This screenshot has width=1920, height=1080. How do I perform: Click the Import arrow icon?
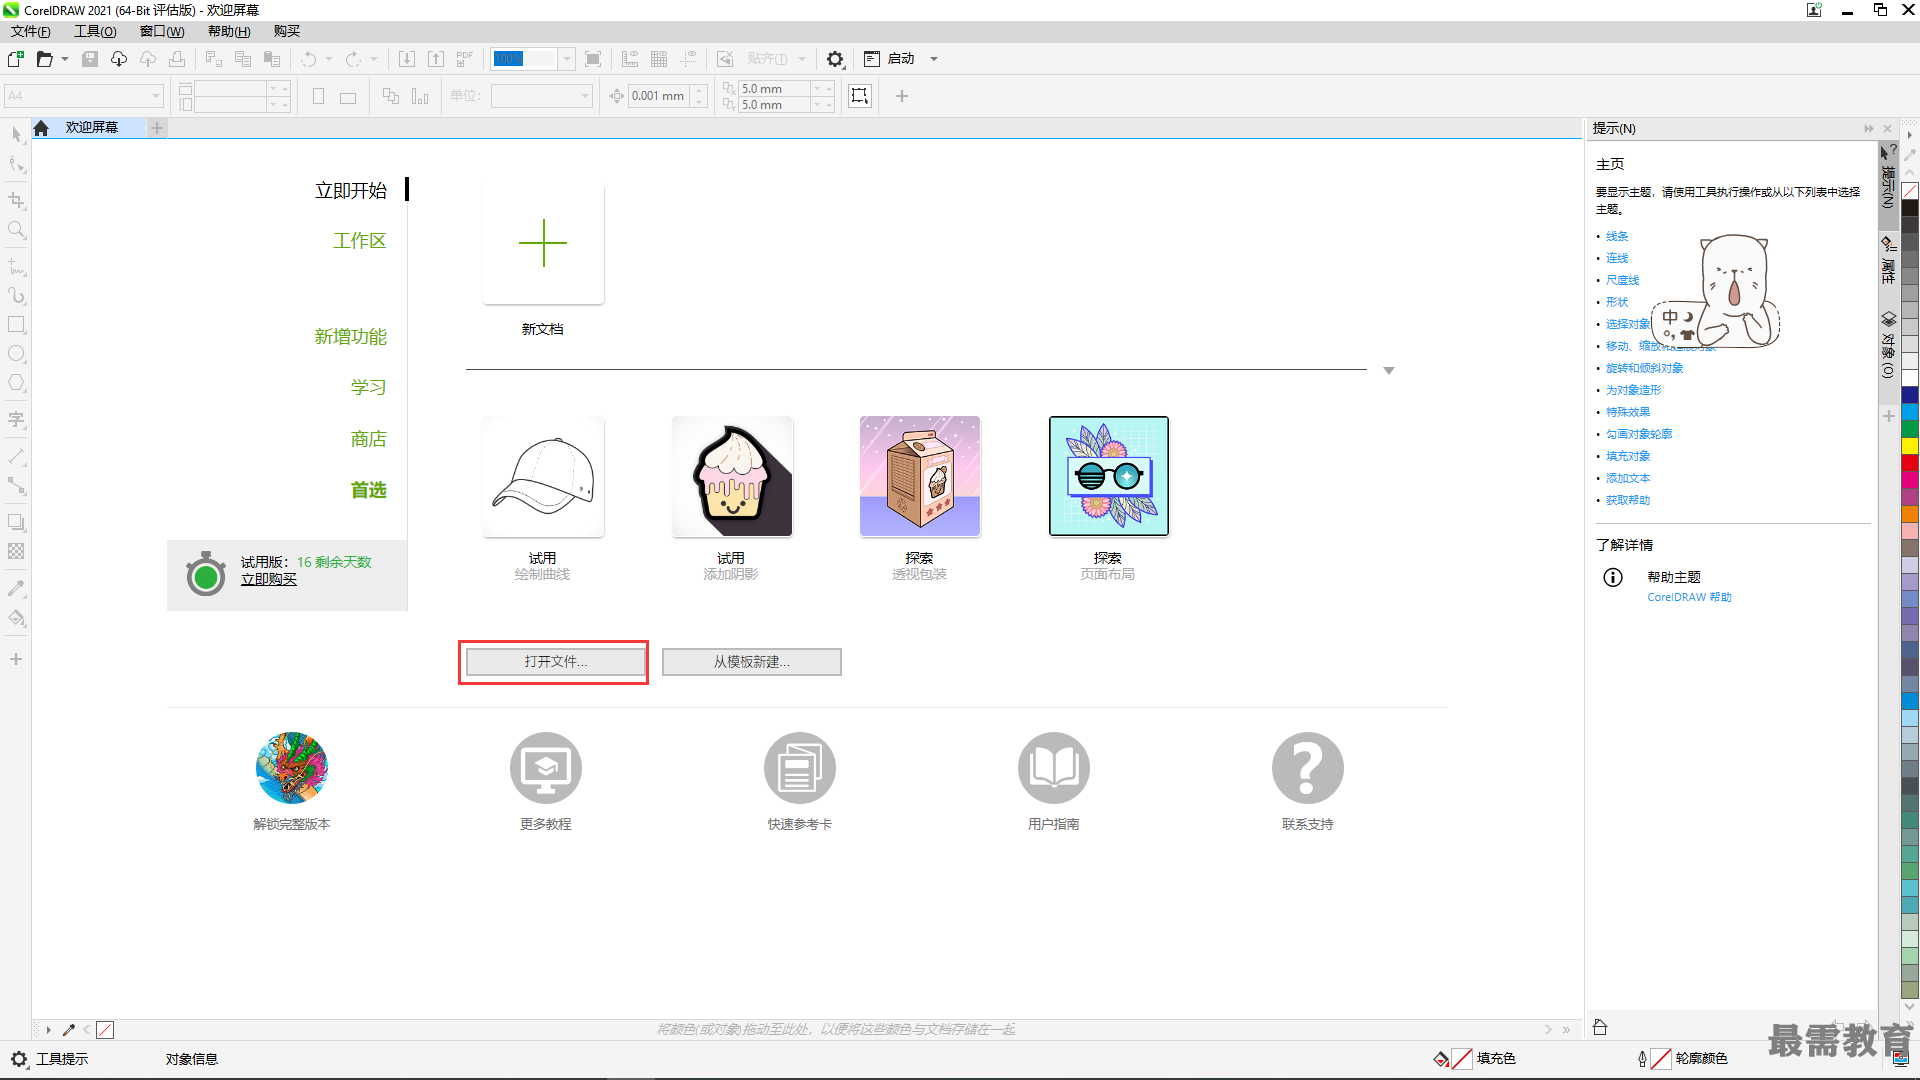pos(407,59)
